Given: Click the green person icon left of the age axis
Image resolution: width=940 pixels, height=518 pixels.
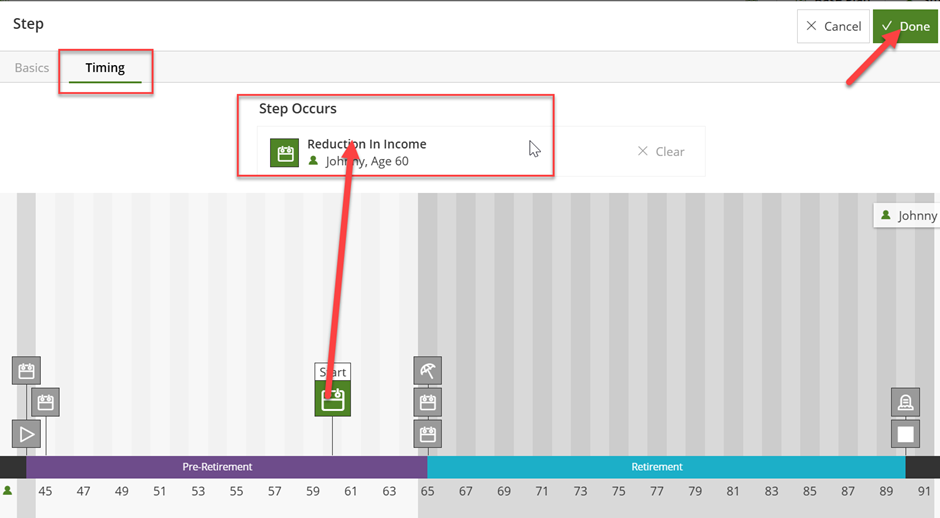Looking at the screenshot, I should tap(8, 491).
